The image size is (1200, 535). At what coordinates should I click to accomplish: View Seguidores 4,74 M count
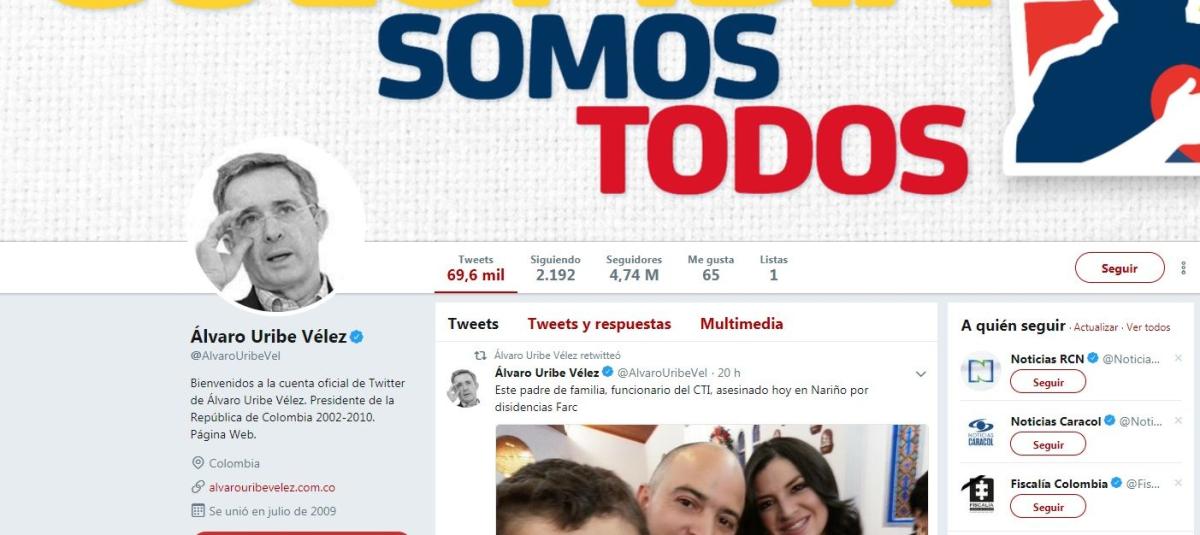(x=634, y=268)
